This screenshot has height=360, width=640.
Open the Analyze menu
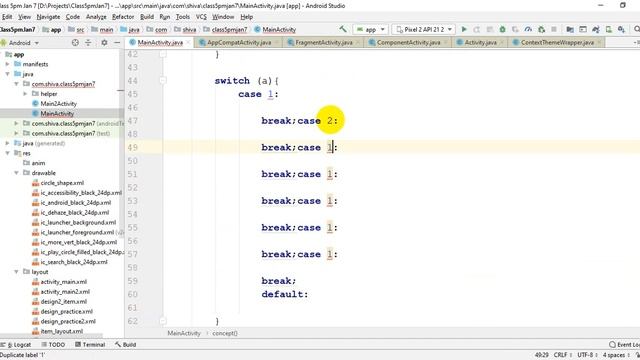[x=96, y=17]
